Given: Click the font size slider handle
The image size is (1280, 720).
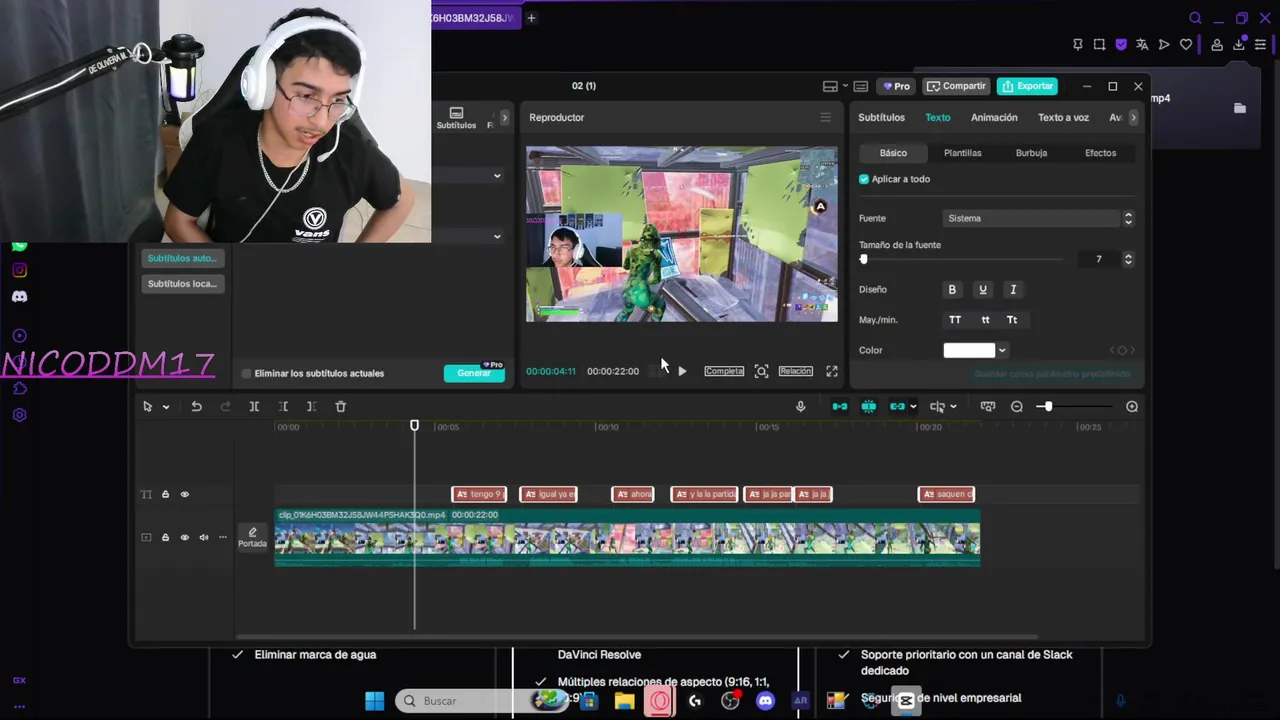Looking at the screenshot, I should click(864, 259).
